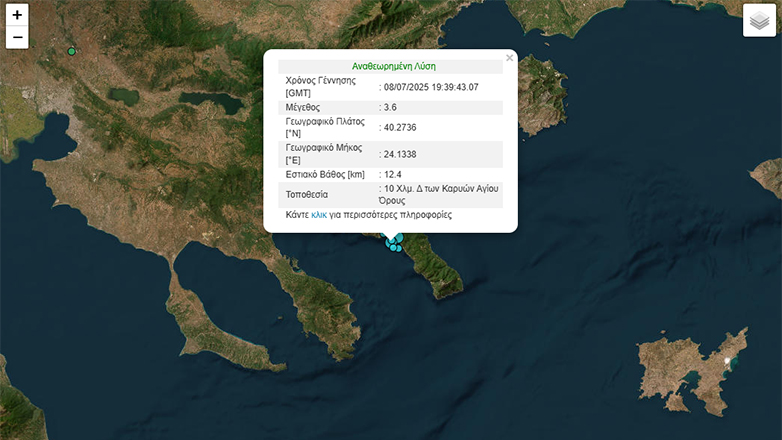Click the latitude value 40.2736
The width and height of the screenshot is (782, 440).
tap(400, 127)
